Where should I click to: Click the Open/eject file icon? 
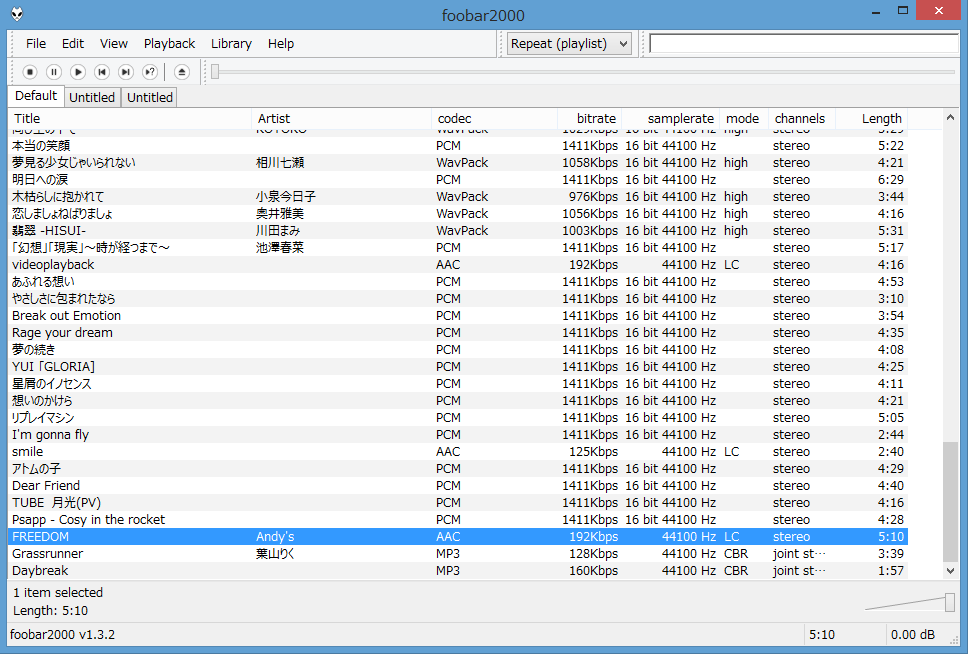(x=182, y=72)
